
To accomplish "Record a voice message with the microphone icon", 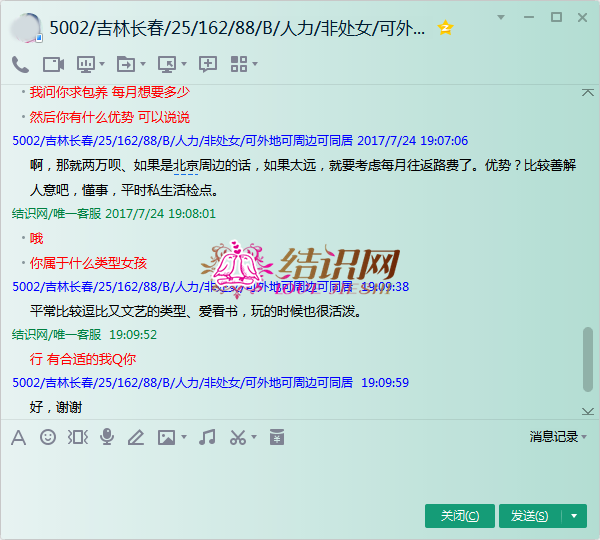I will coord(107,437).
